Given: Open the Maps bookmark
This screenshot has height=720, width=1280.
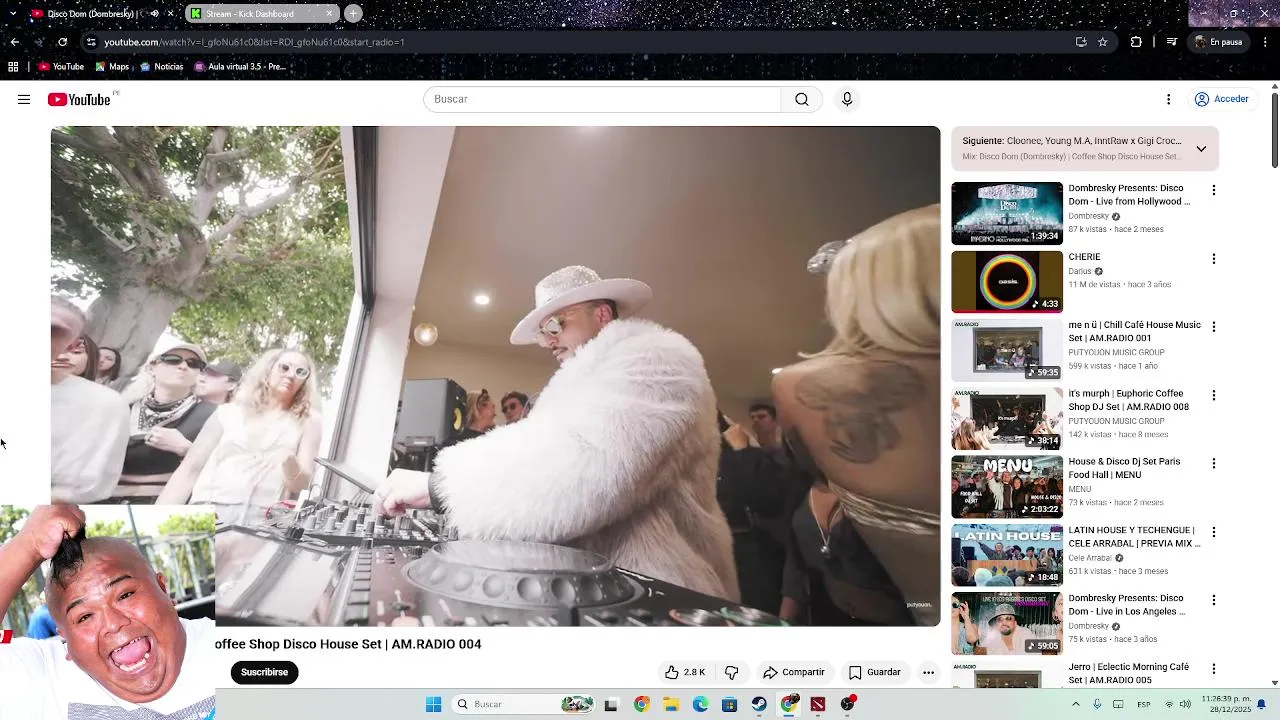Looking at the screenshot, I should click(x=112, y=67).
